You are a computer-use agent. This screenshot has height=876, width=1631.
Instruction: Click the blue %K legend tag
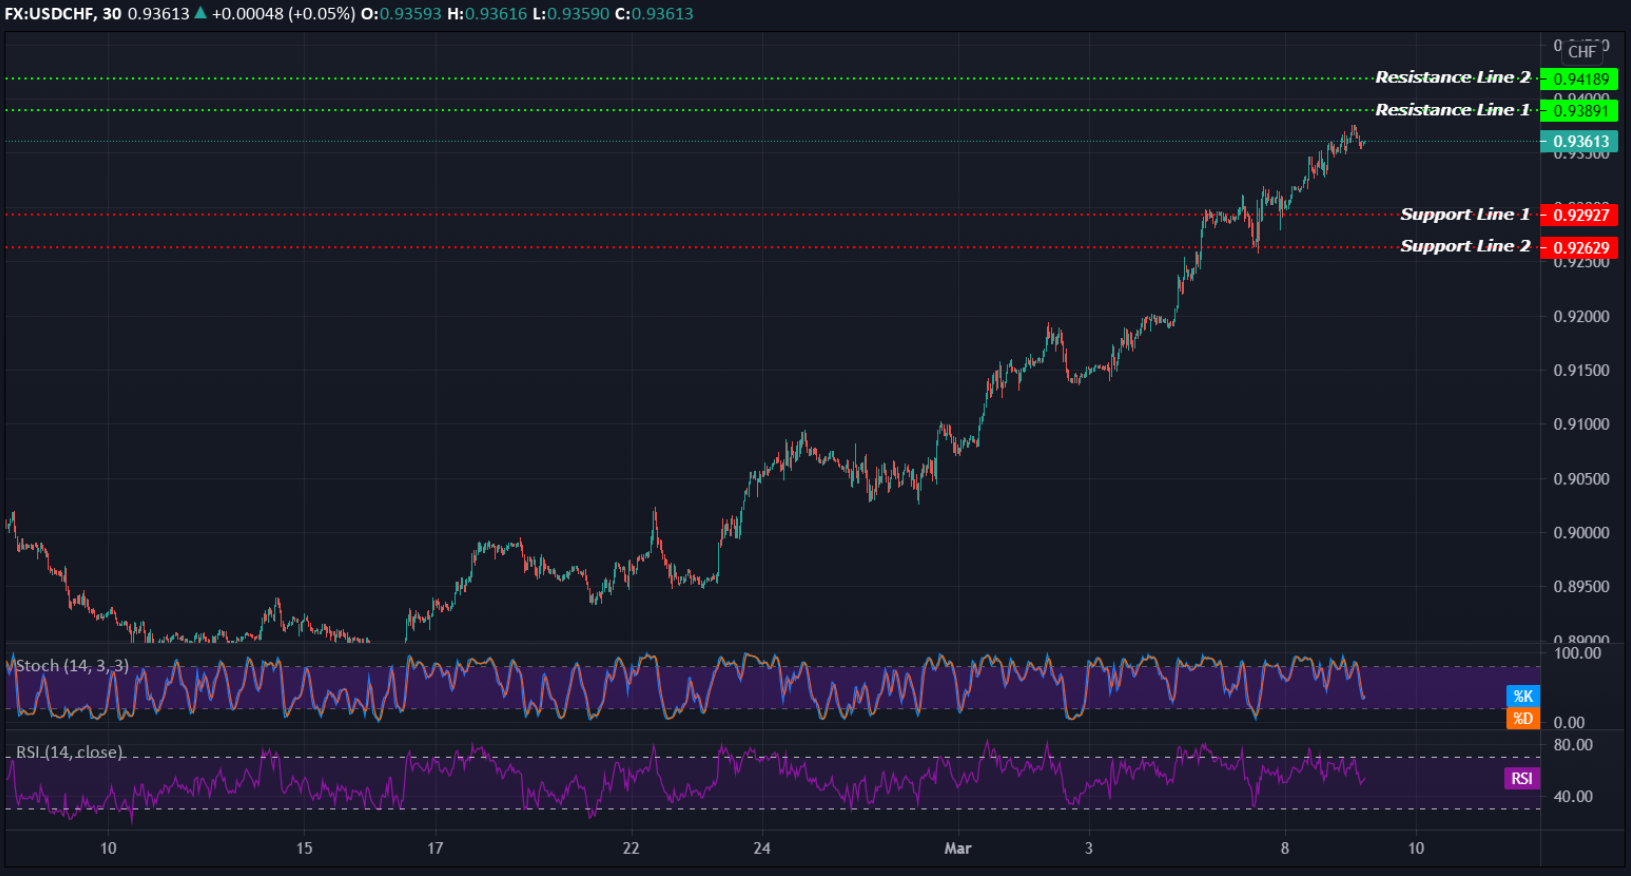point(1522,696)
